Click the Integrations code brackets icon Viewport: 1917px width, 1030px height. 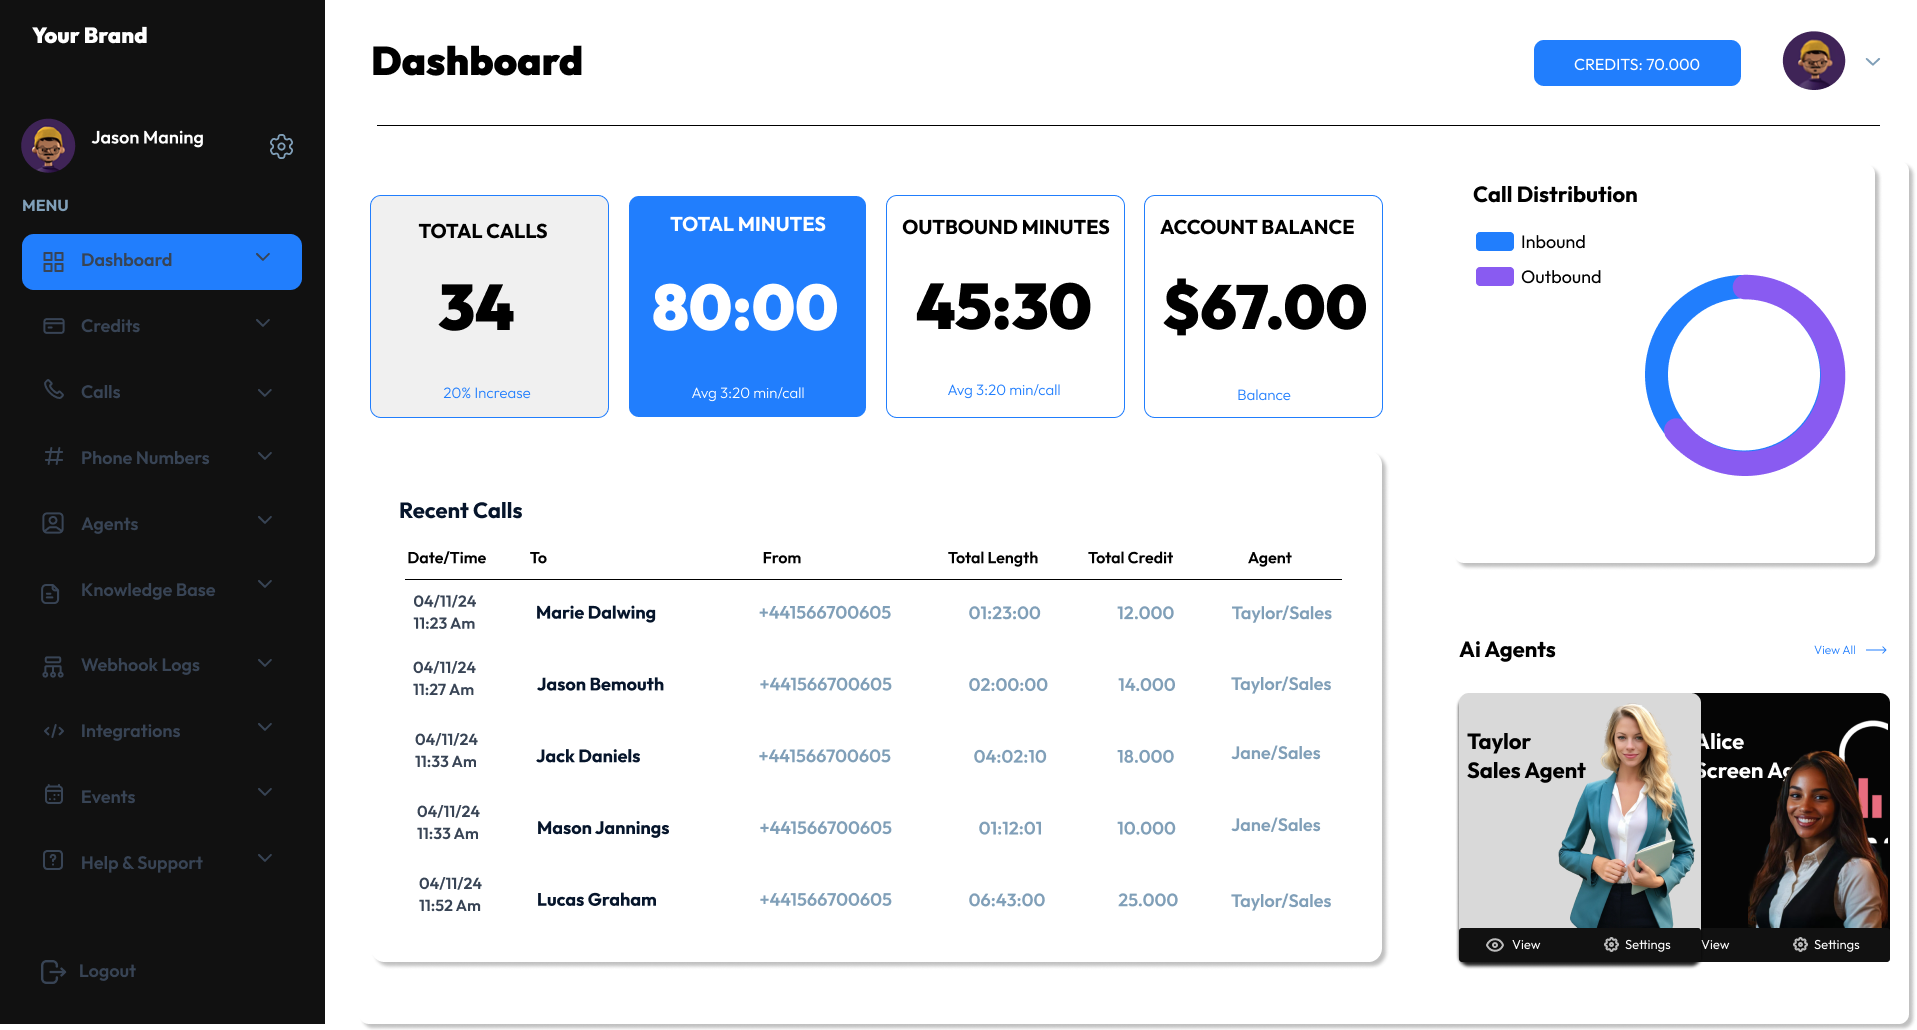point(54,731)
